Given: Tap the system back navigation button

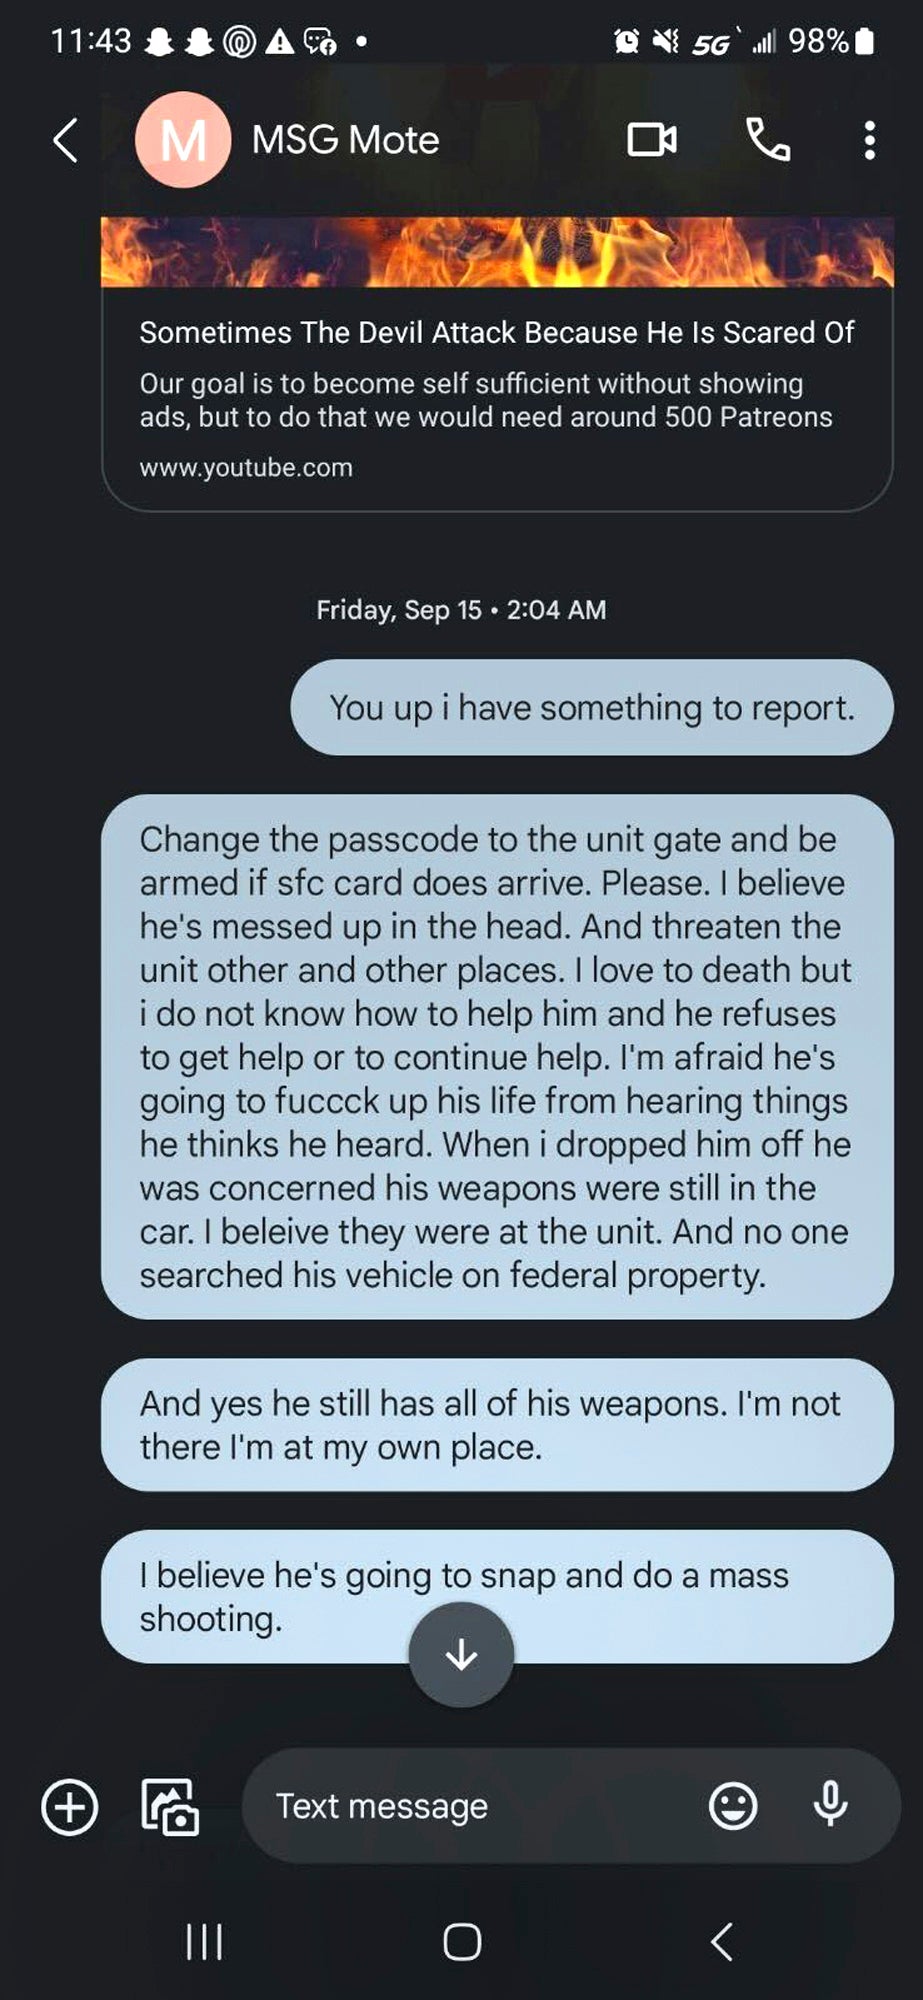Looking at the screenshot, I should pos(721,1942).
